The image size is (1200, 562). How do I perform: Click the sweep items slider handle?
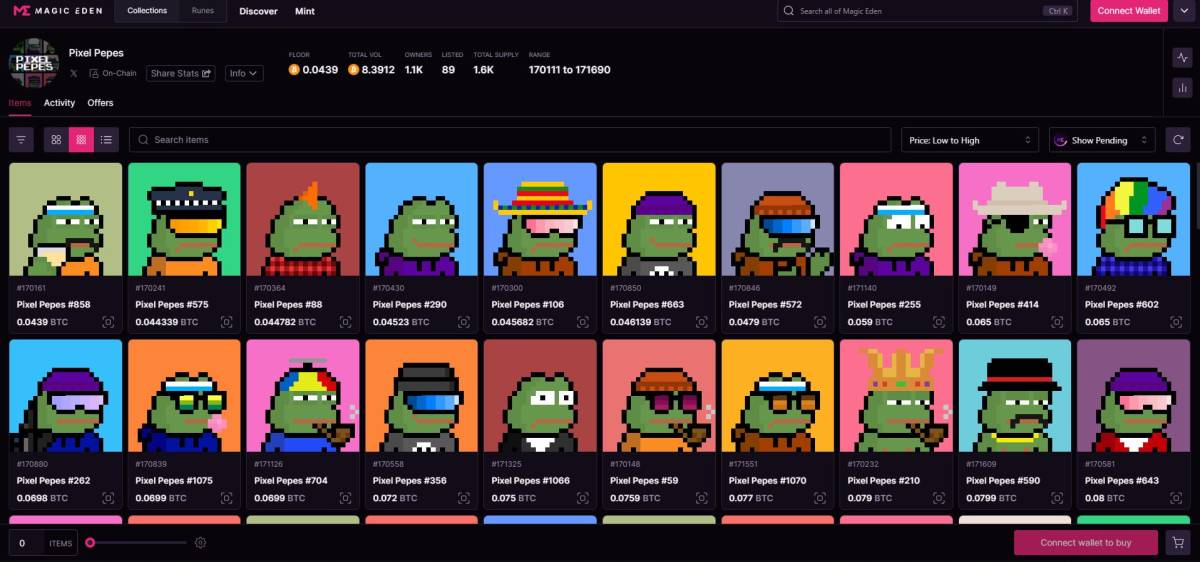click(x=90, y=543)
